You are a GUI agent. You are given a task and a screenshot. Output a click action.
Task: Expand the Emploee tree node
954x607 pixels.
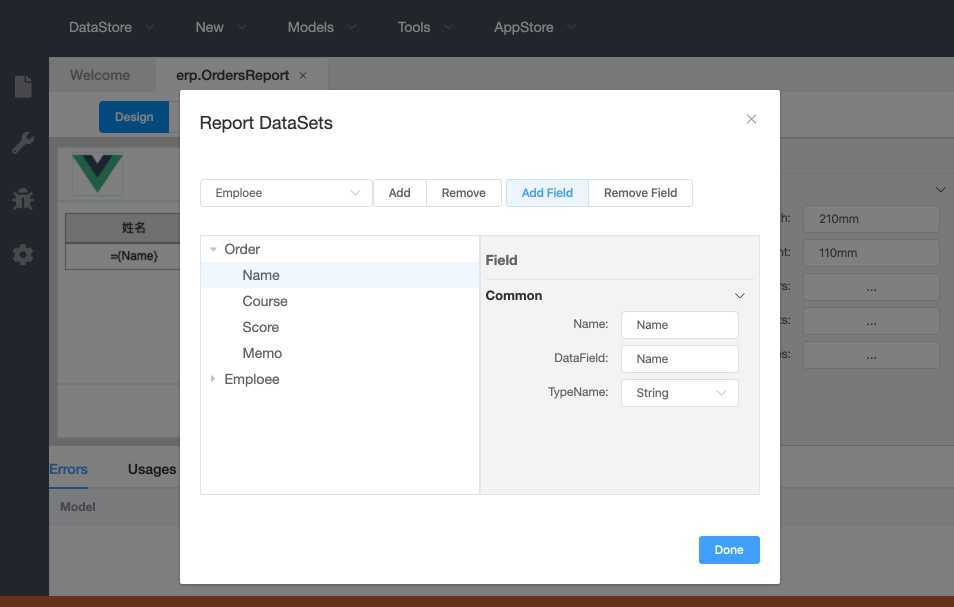pos(213,379)
